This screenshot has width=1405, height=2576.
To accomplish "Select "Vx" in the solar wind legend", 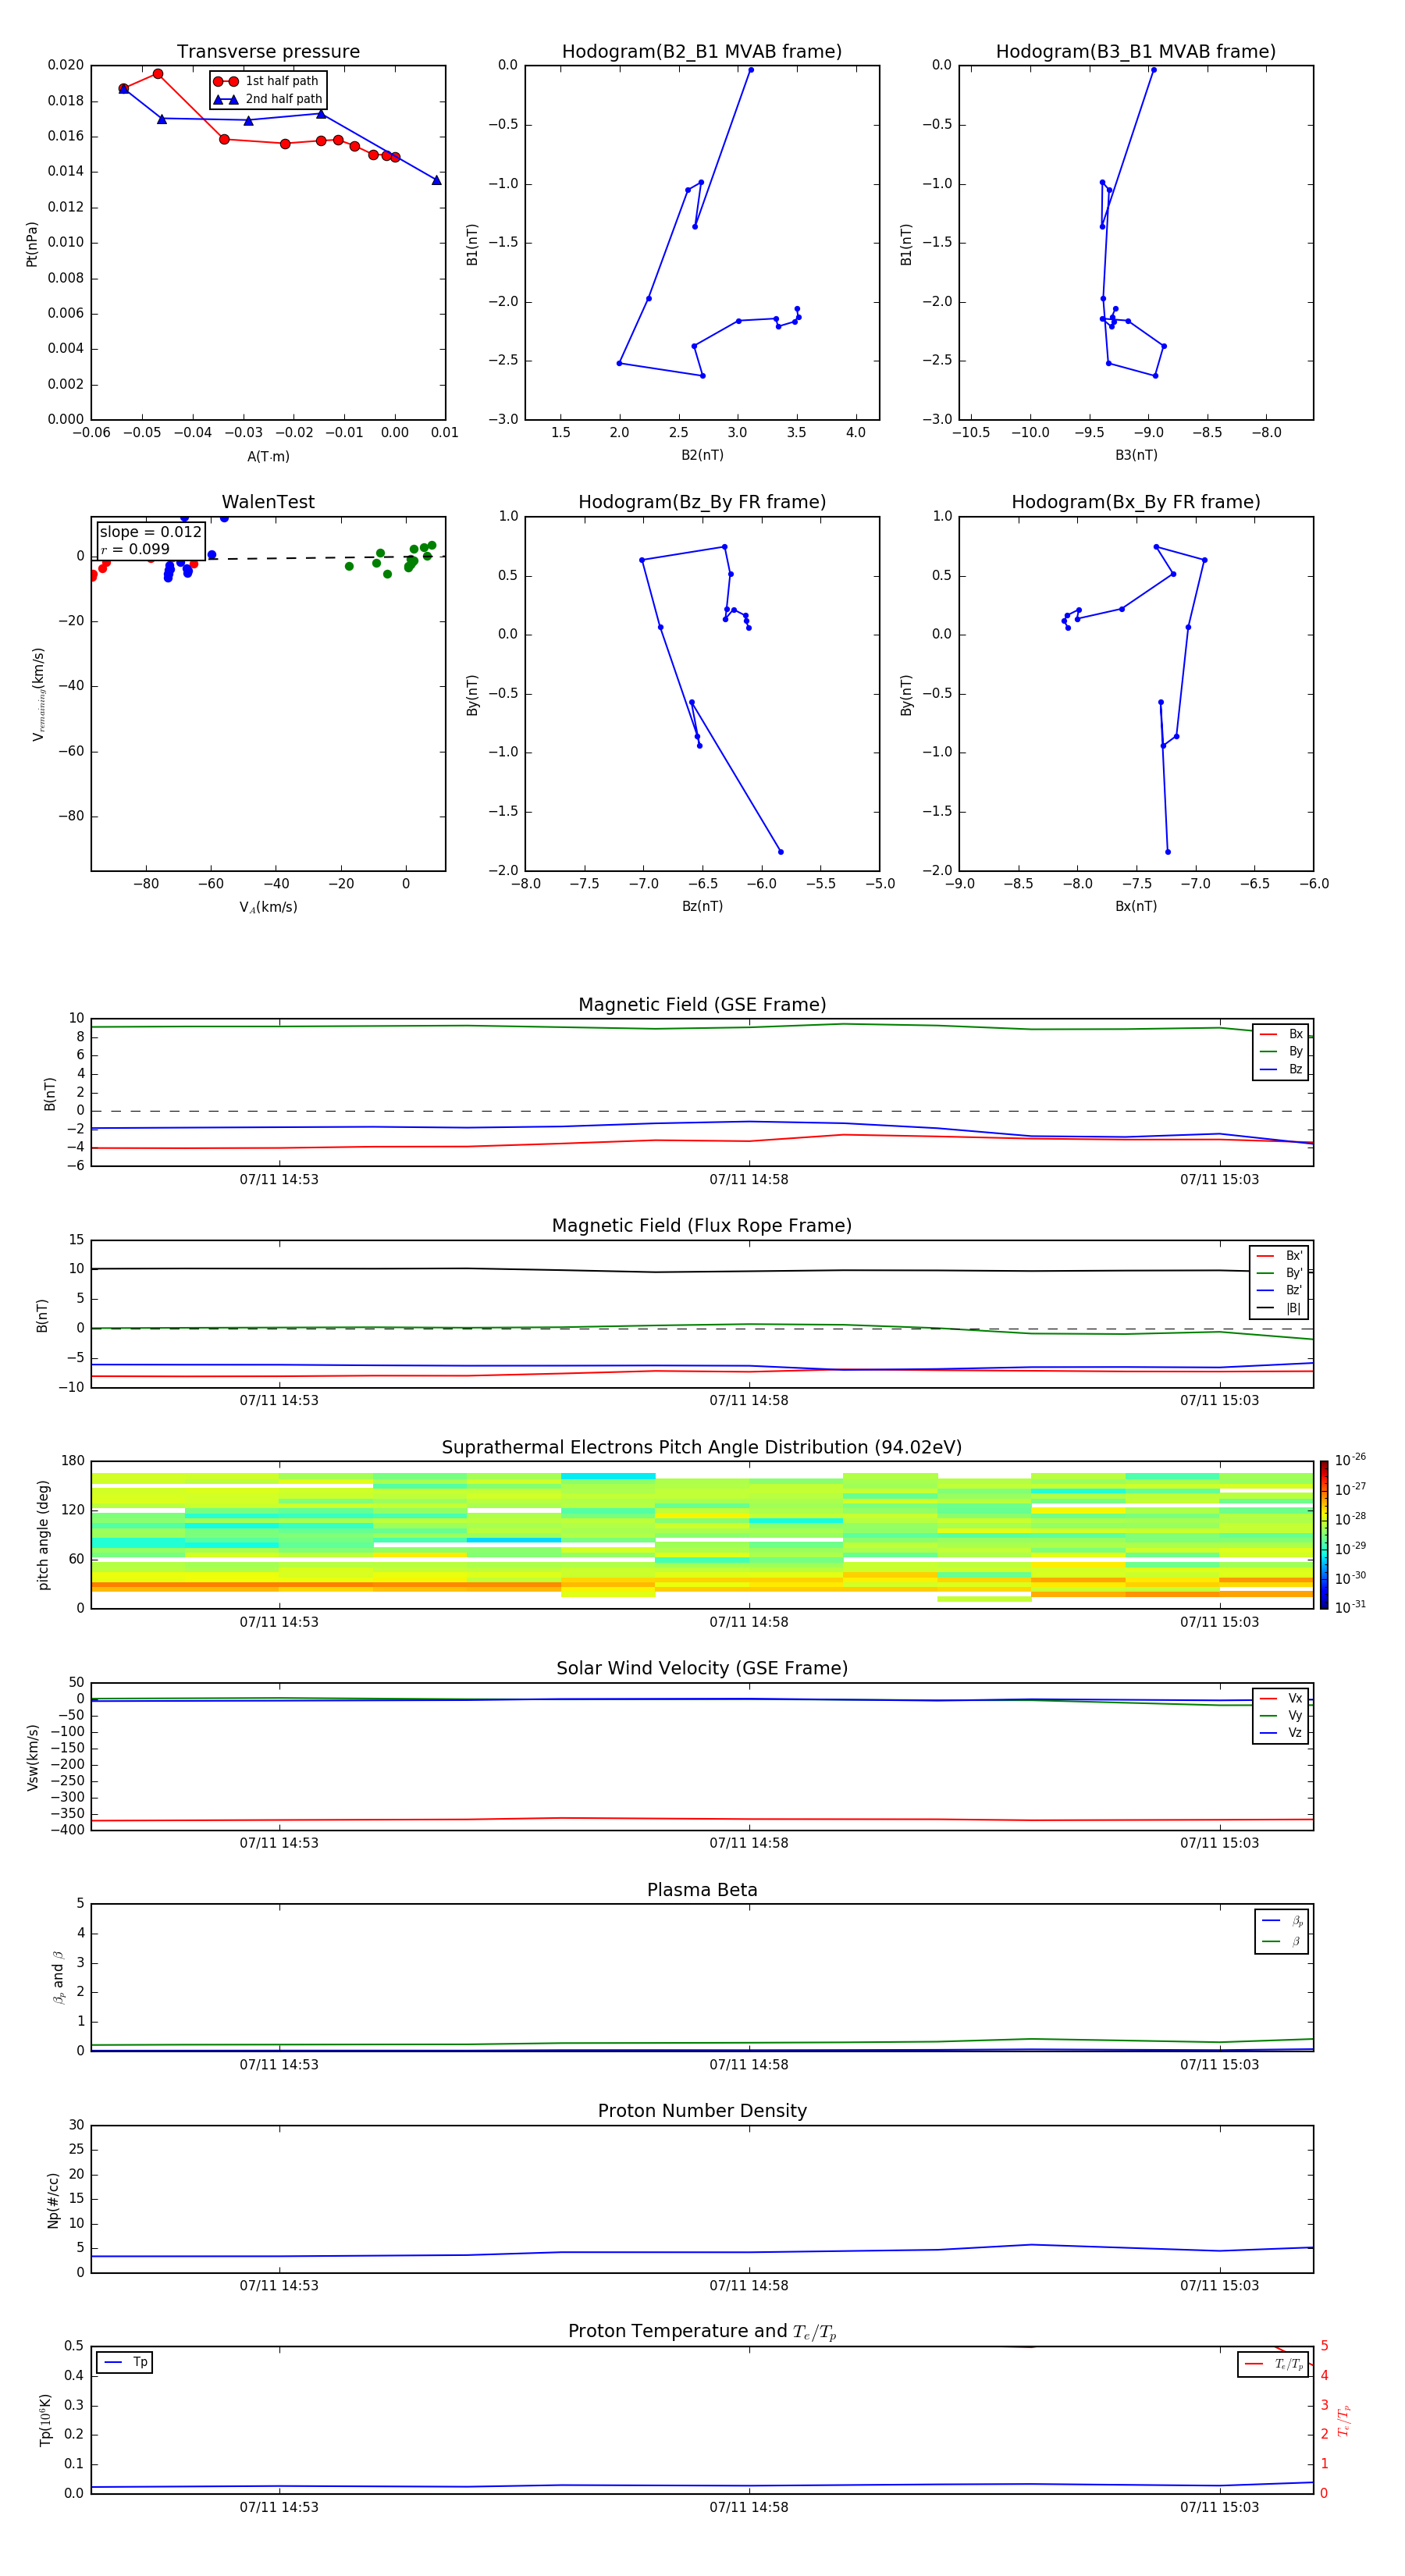I will (x=1282, y=1698).
